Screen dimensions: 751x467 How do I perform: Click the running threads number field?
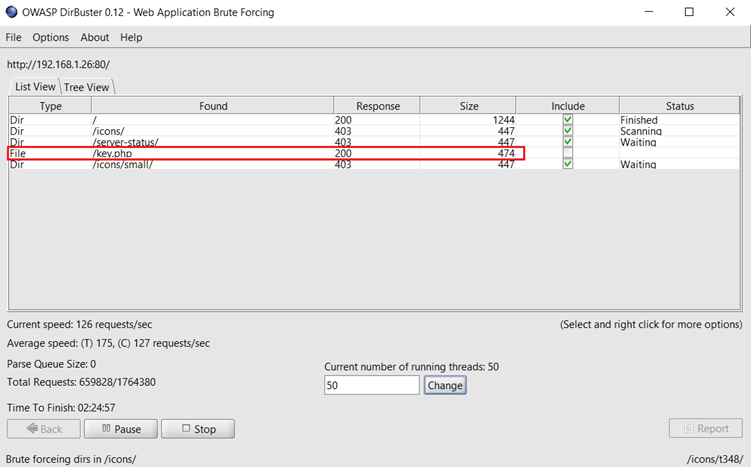(x=371, y=385)
